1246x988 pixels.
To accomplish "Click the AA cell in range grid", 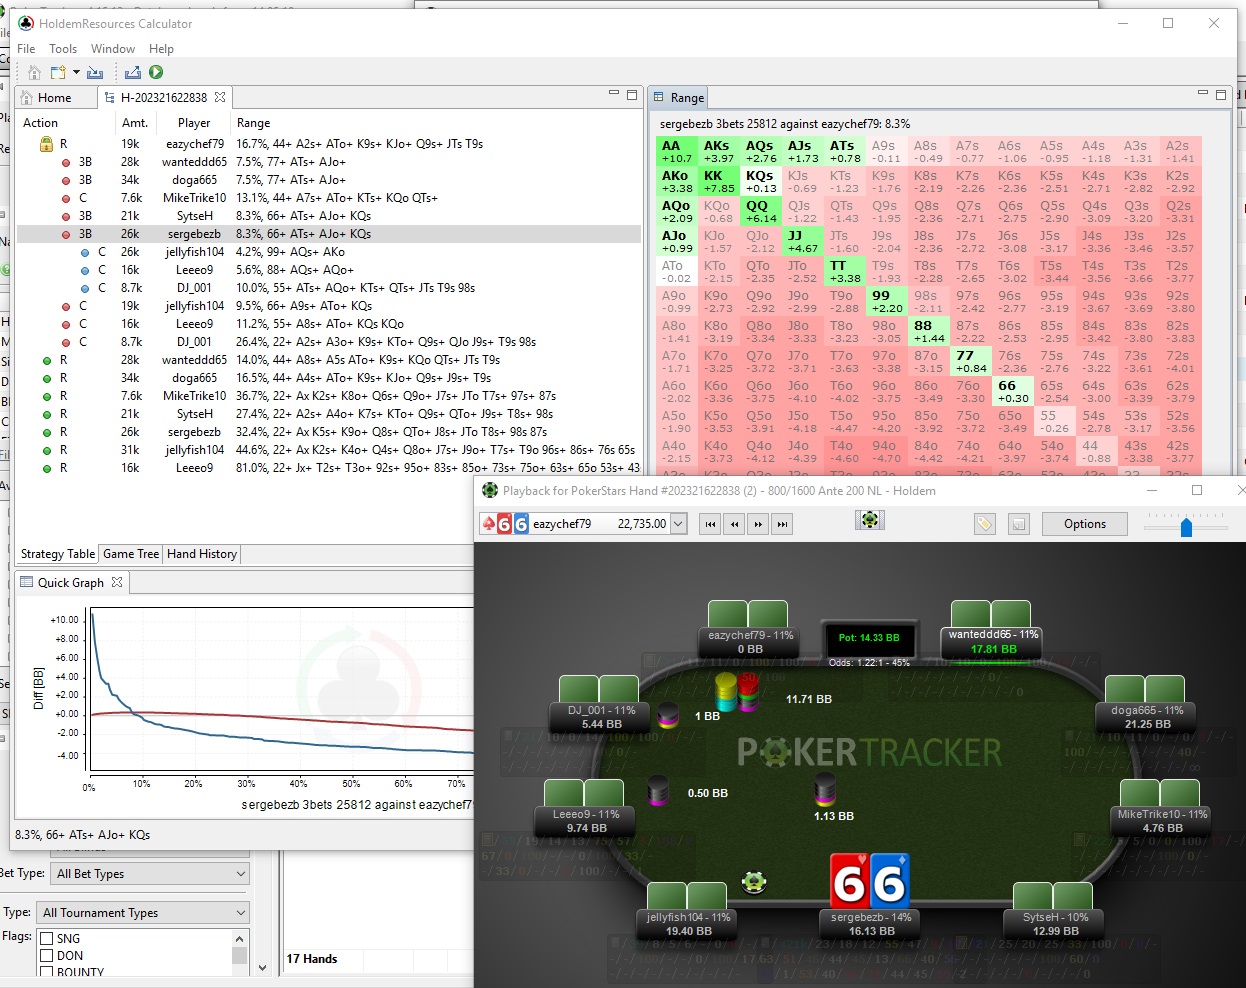I will [677, 151].
